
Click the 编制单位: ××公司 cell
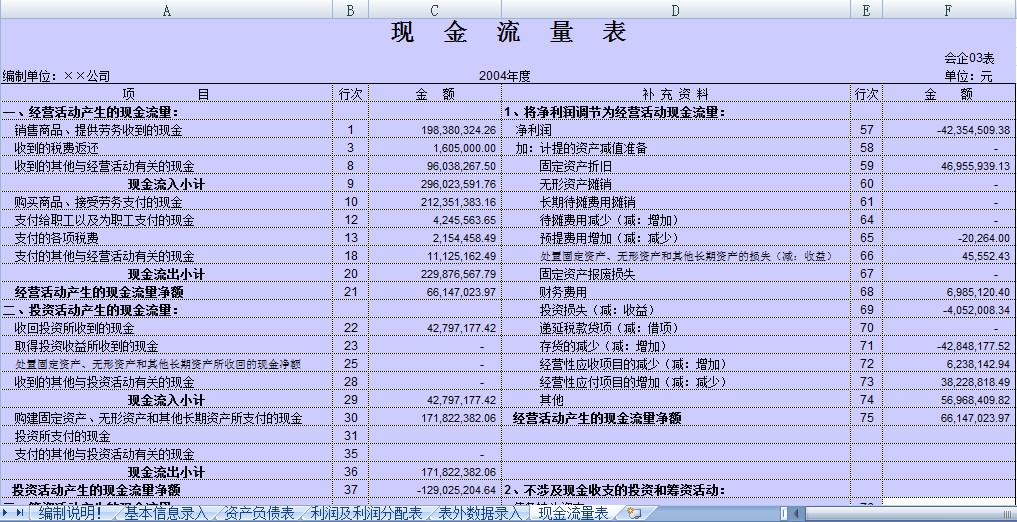click(x=56, y=76)
